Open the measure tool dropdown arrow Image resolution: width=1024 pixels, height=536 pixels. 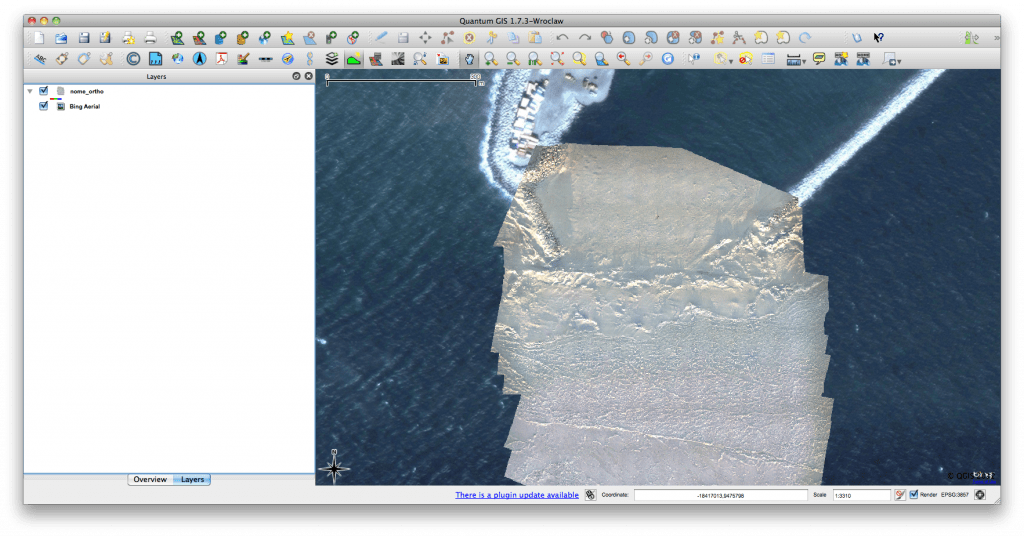[804, 61]
